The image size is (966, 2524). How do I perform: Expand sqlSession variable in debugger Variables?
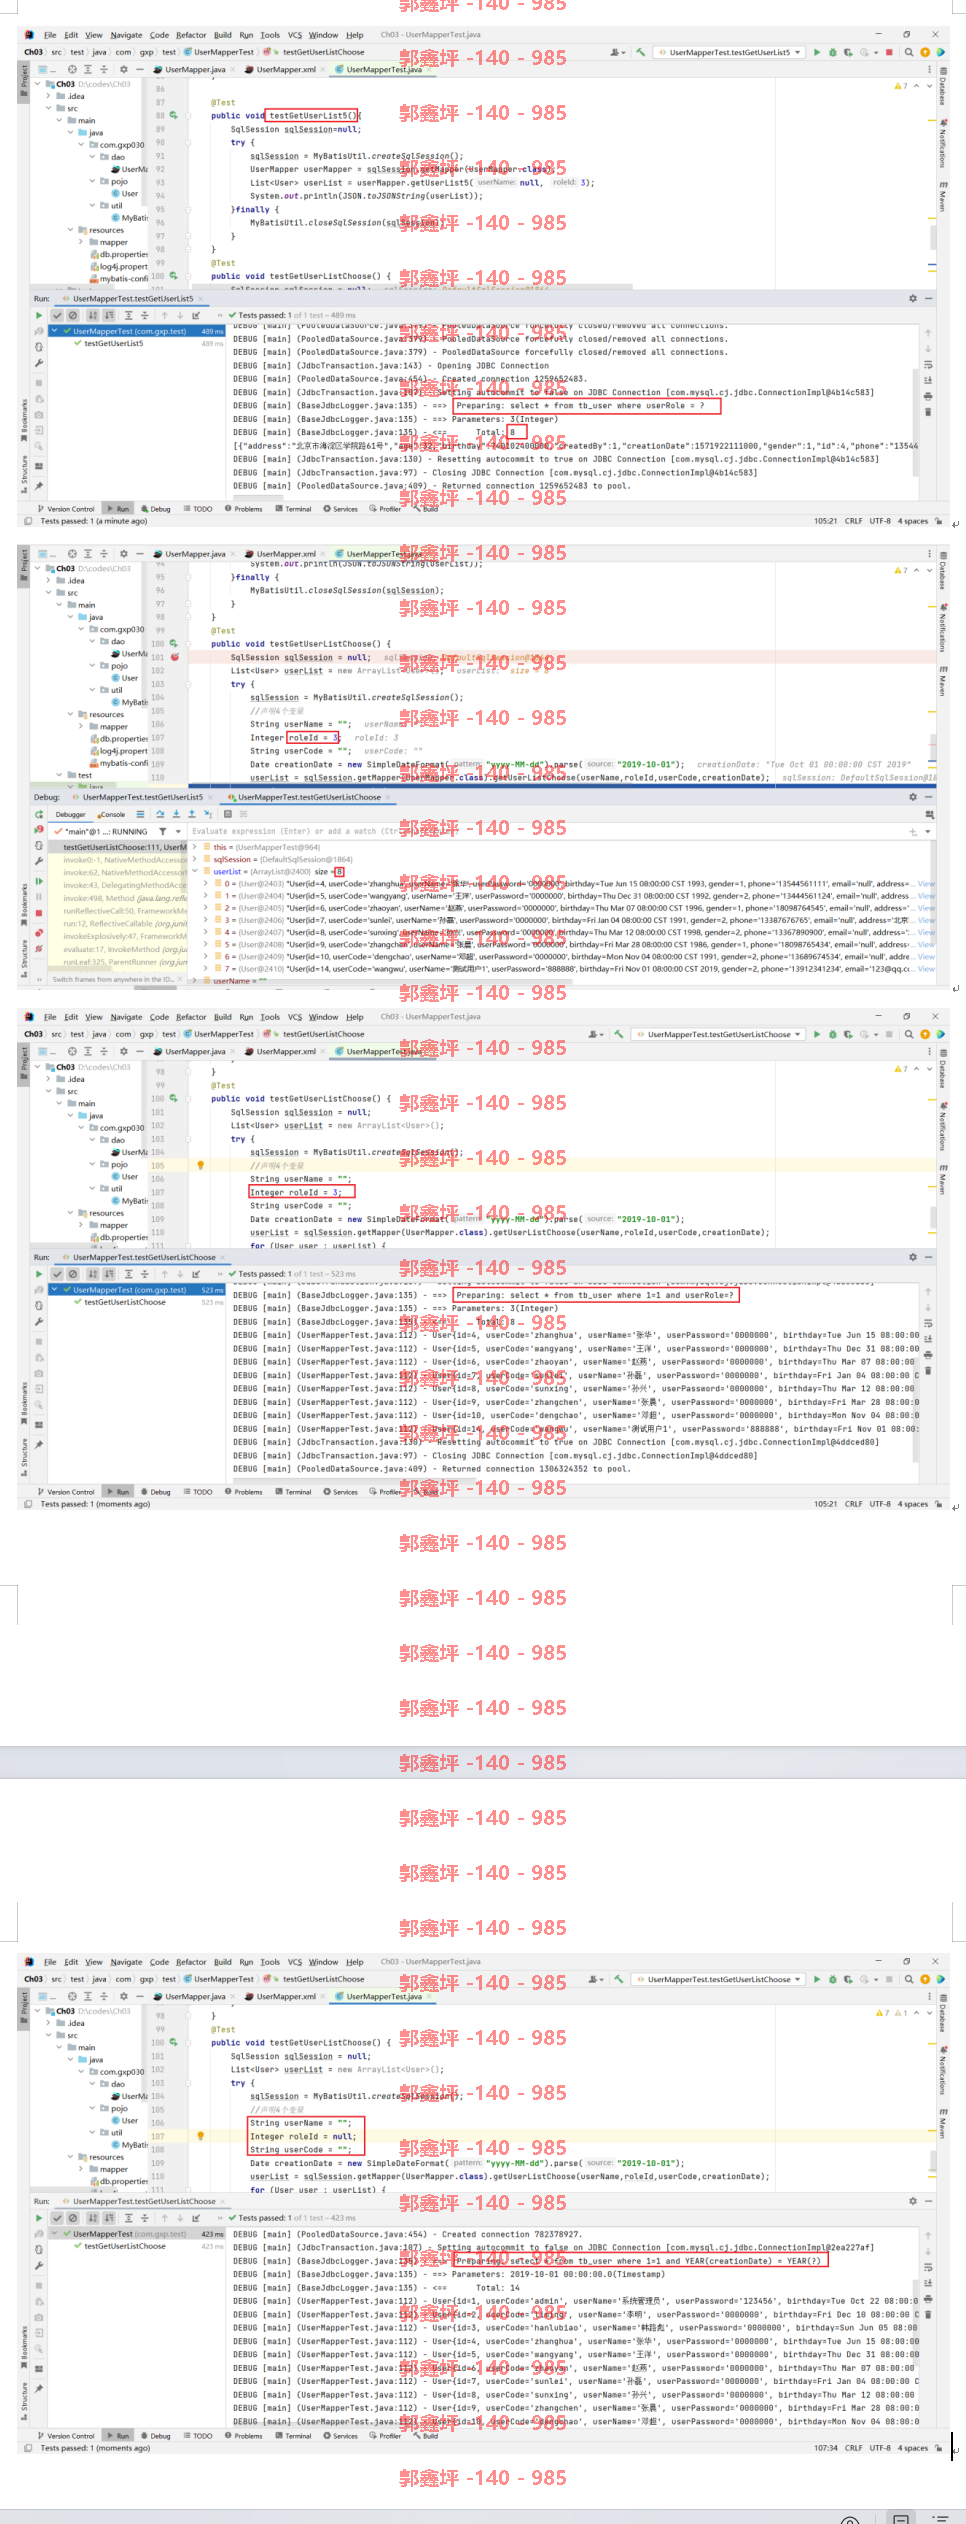[x=195, y=859]
